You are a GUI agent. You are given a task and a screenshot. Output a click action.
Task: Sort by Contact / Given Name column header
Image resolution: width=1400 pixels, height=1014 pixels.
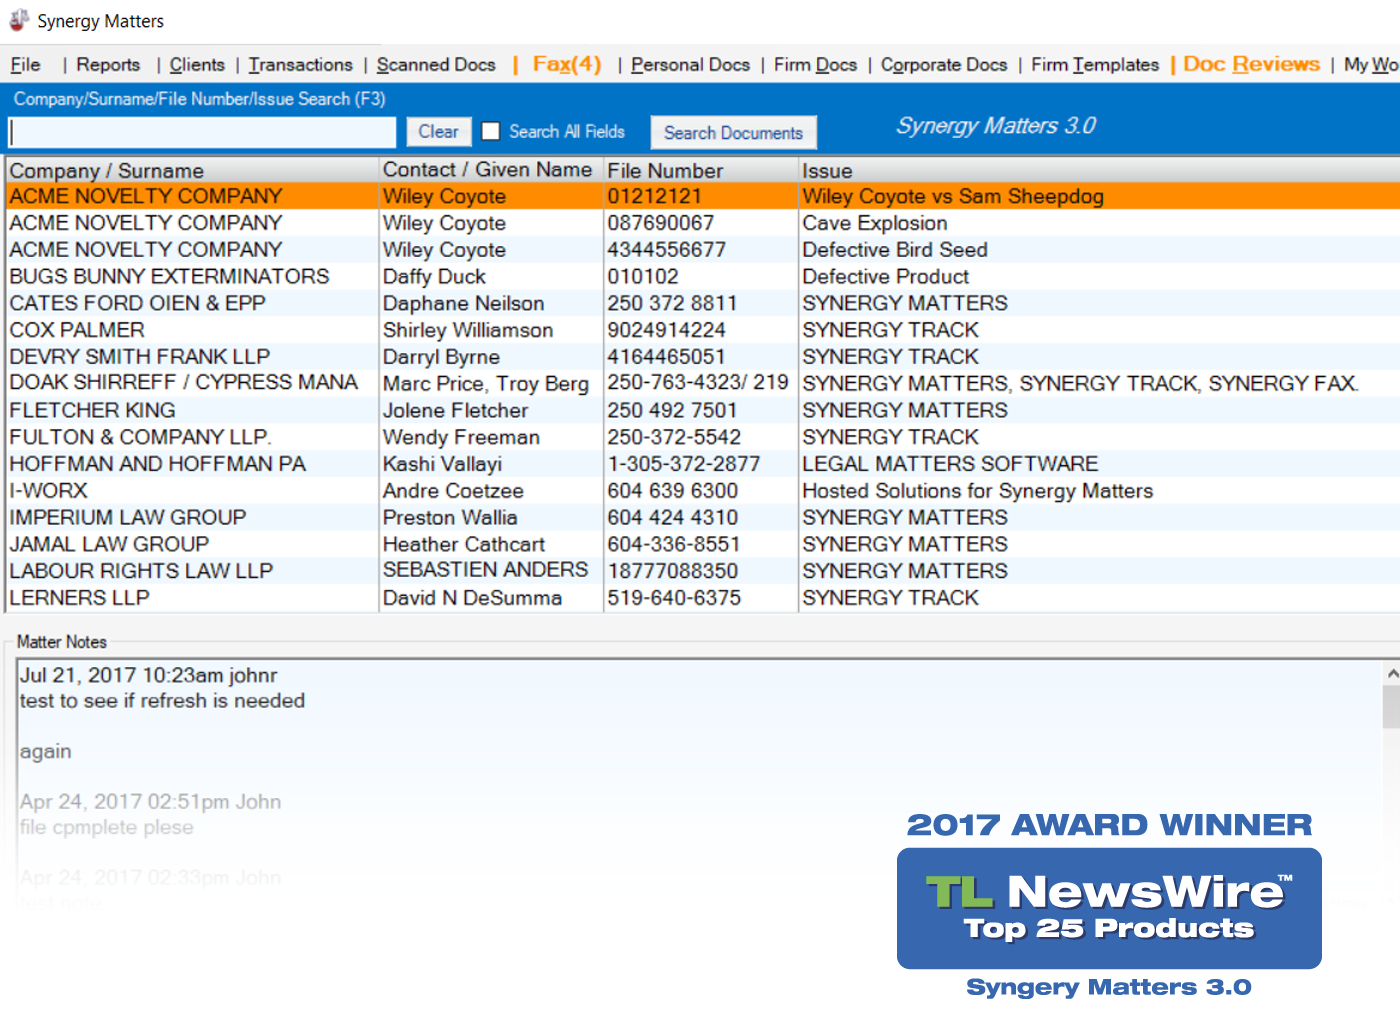tap(491, 170)
